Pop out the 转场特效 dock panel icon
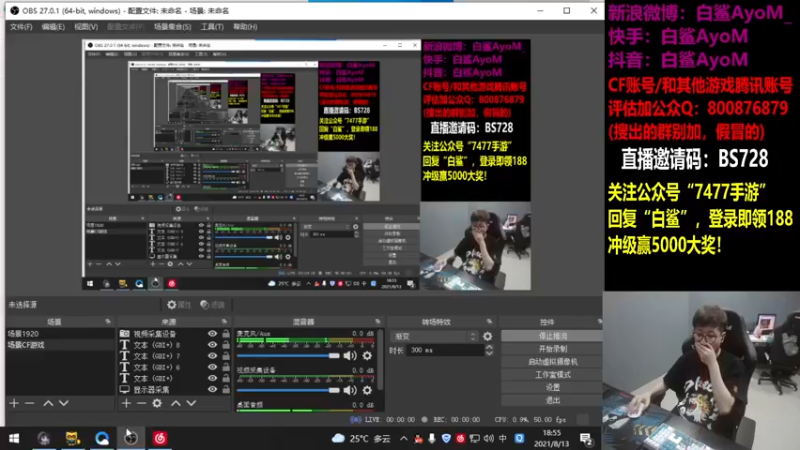Screen dimensions: 800x450 [489, 321]
